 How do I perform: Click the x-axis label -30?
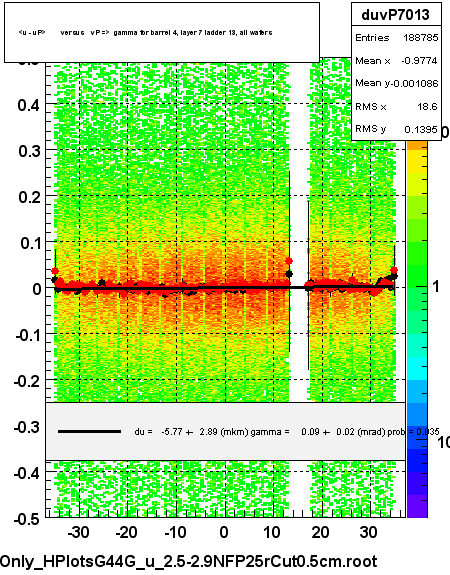(x=78, y=532)
